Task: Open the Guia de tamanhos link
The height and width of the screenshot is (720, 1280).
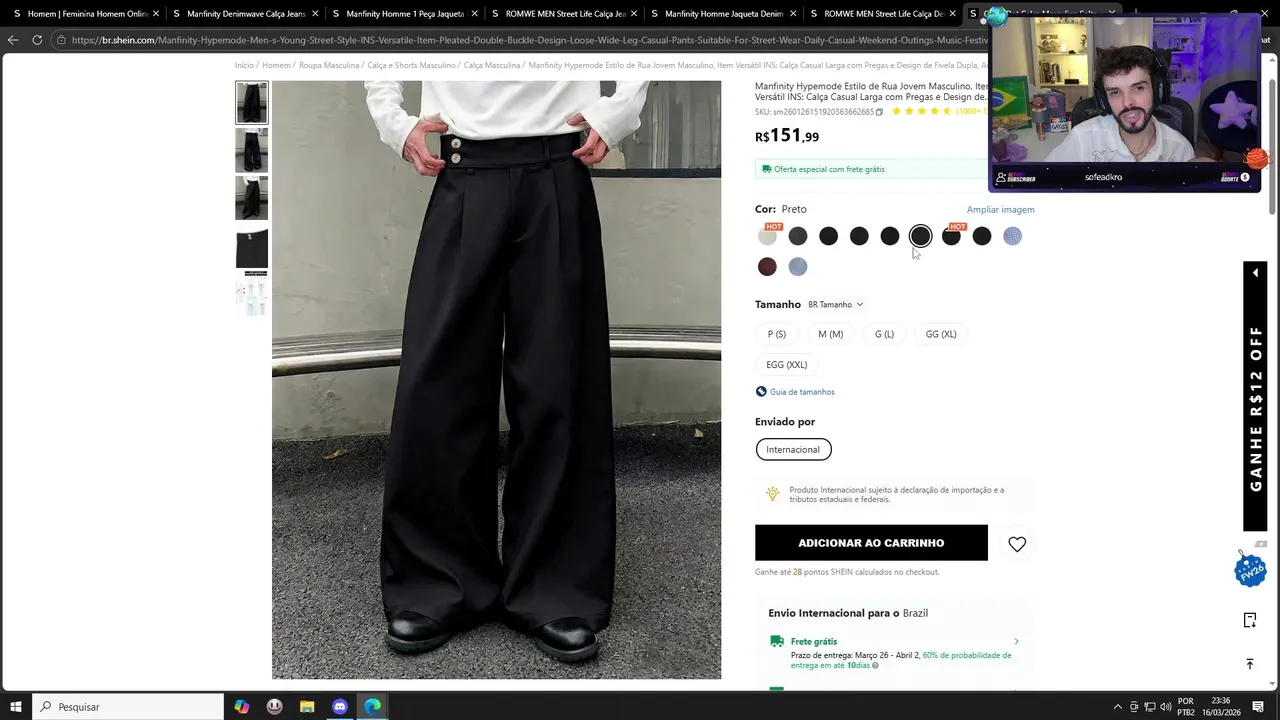Action: click(802, 392)
